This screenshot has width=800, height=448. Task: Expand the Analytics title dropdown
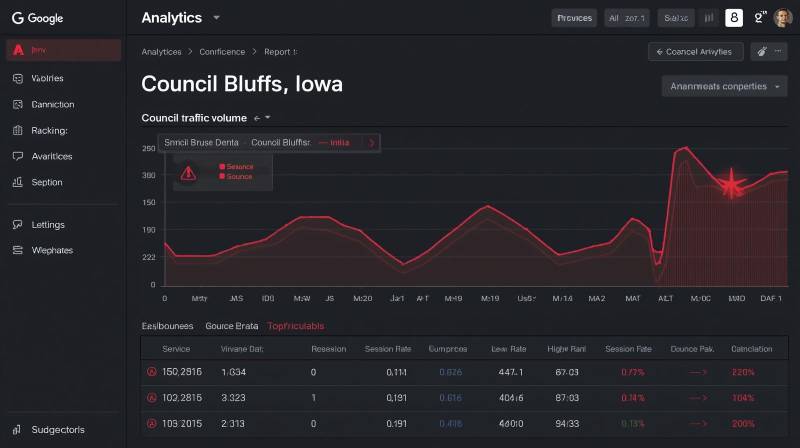click(x=217, y=18)
